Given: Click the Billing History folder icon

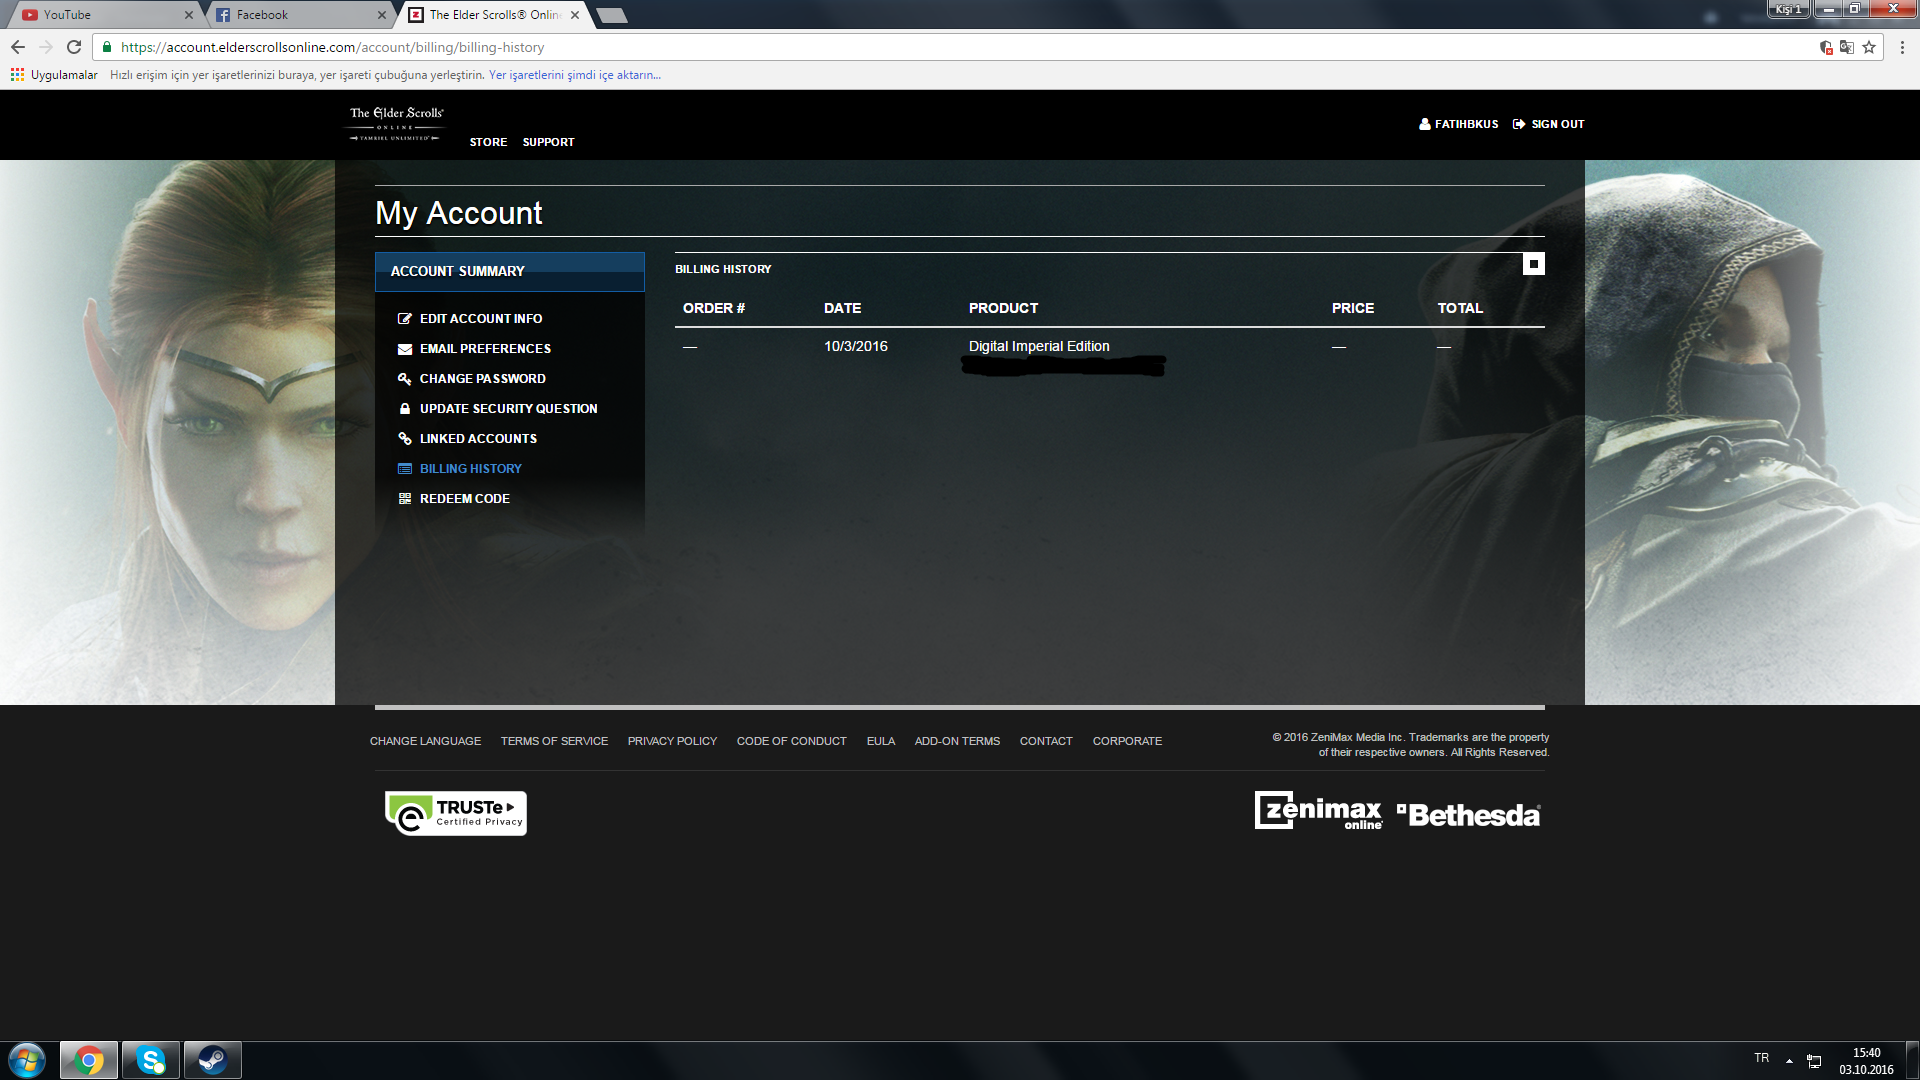Looking at the screenshot, I should click(405, 468).
